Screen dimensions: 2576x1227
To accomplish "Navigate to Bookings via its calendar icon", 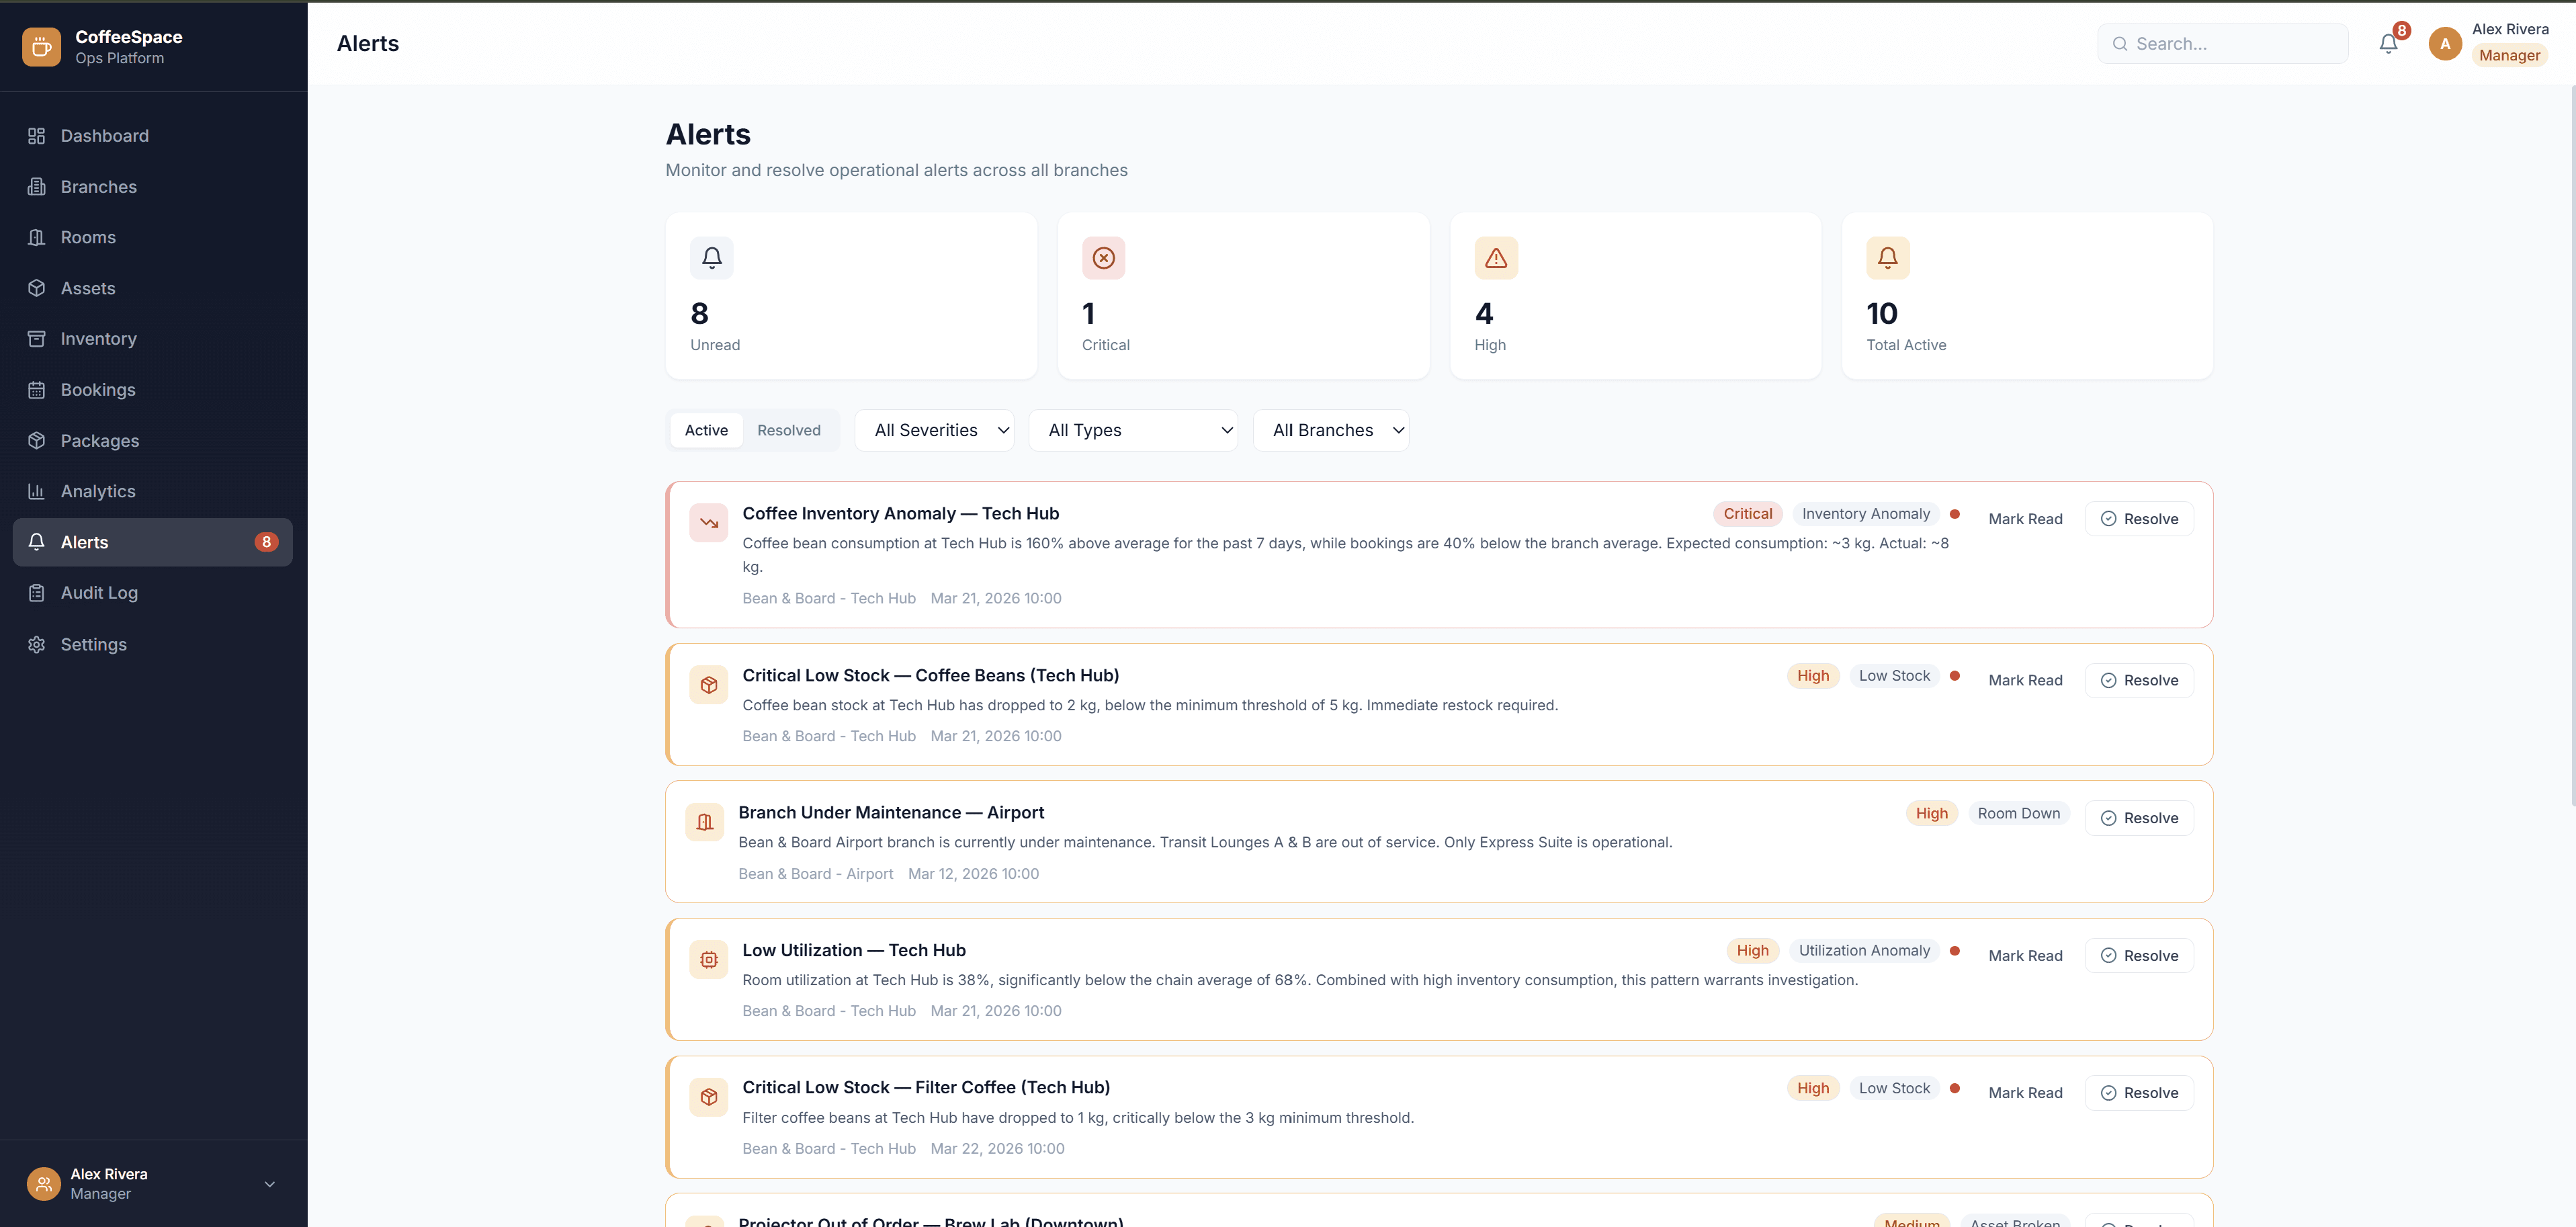I will (36, 389).
